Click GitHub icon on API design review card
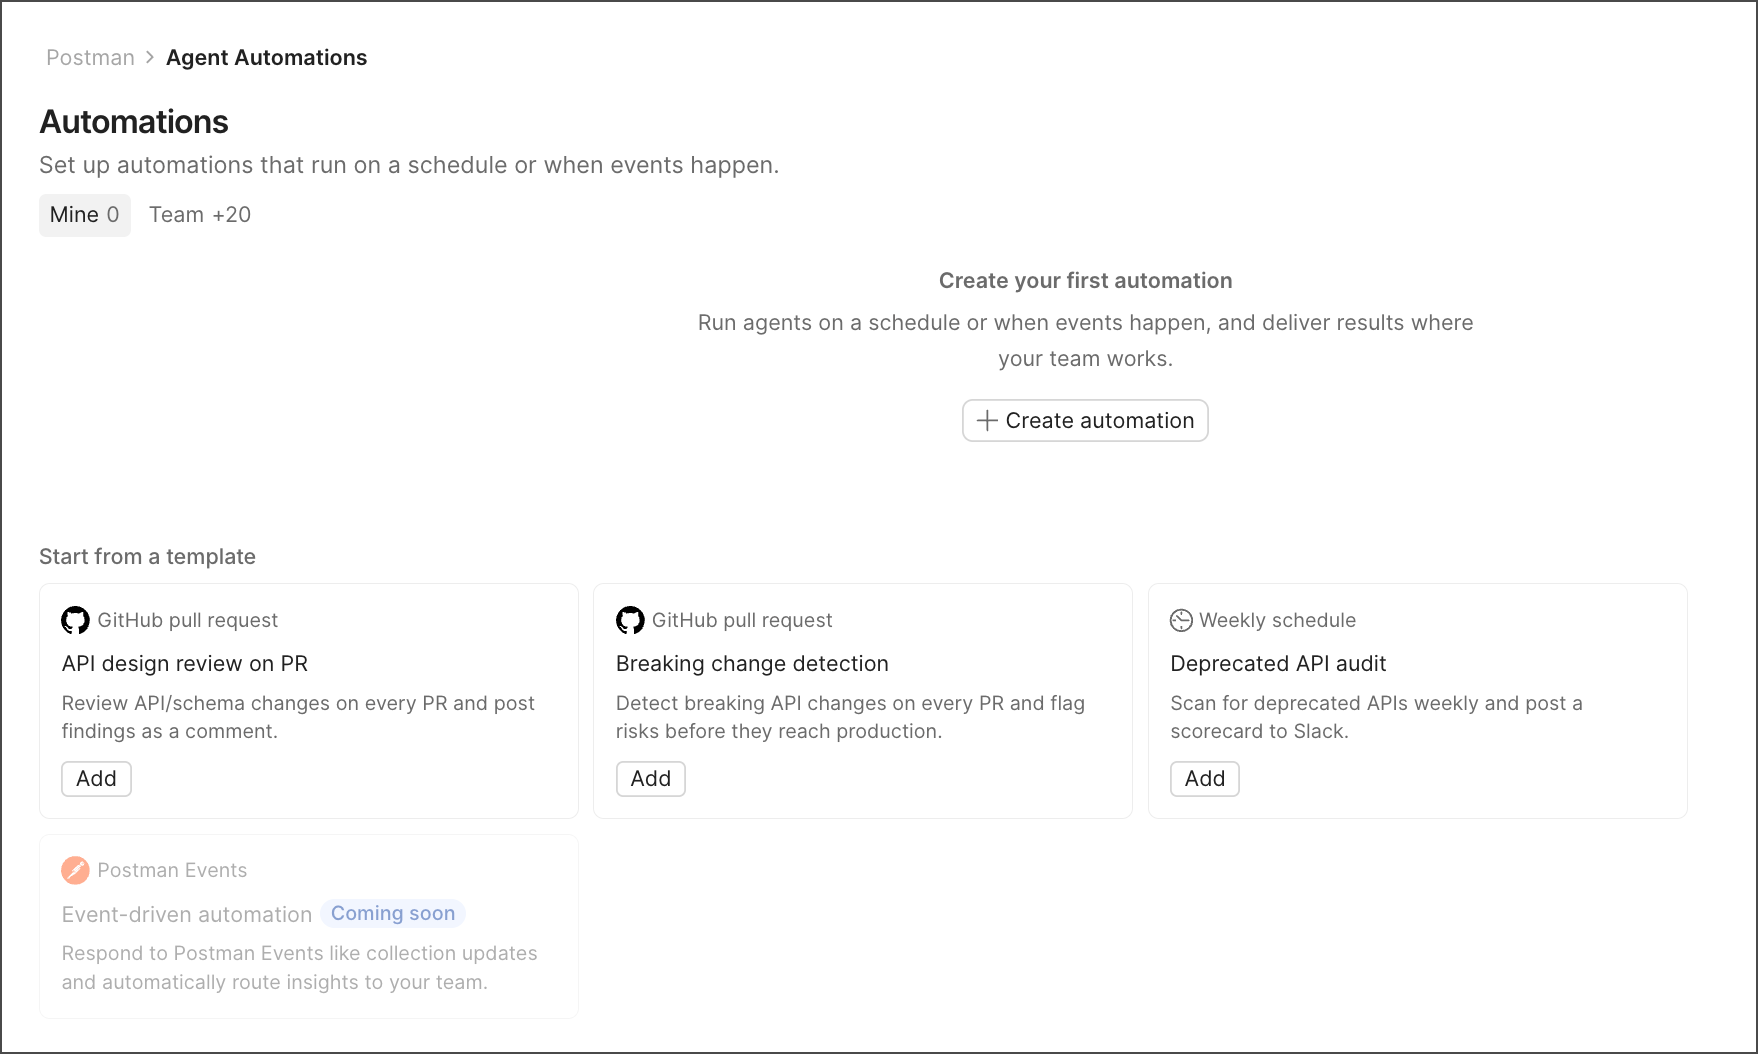The width and height of the screenshot is (1758, 1054). 75,620
